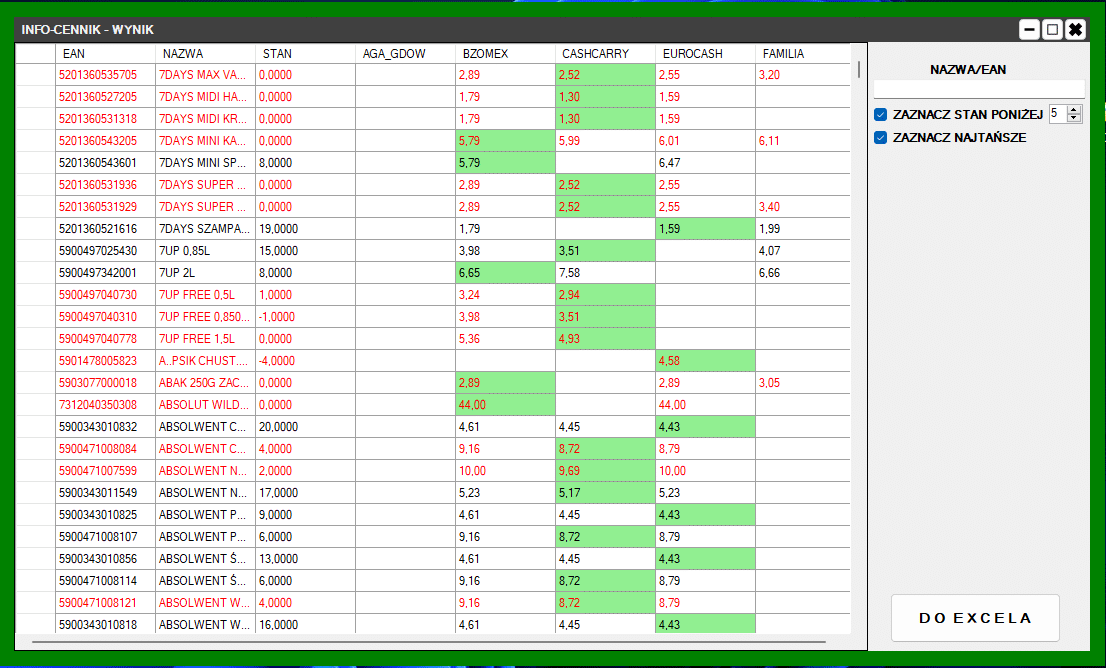Image resolution: width=1106 pixels, height=668 pixels.
Task: Click the EUROCASH column header
Action: [706, 54]
